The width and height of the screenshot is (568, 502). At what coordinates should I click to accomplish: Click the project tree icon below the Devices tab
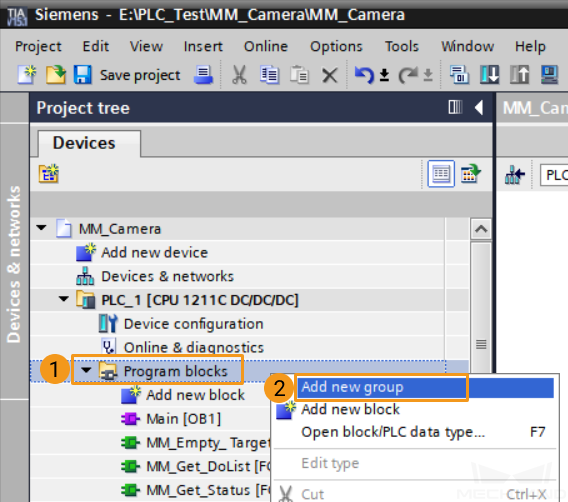pos(49,173)
